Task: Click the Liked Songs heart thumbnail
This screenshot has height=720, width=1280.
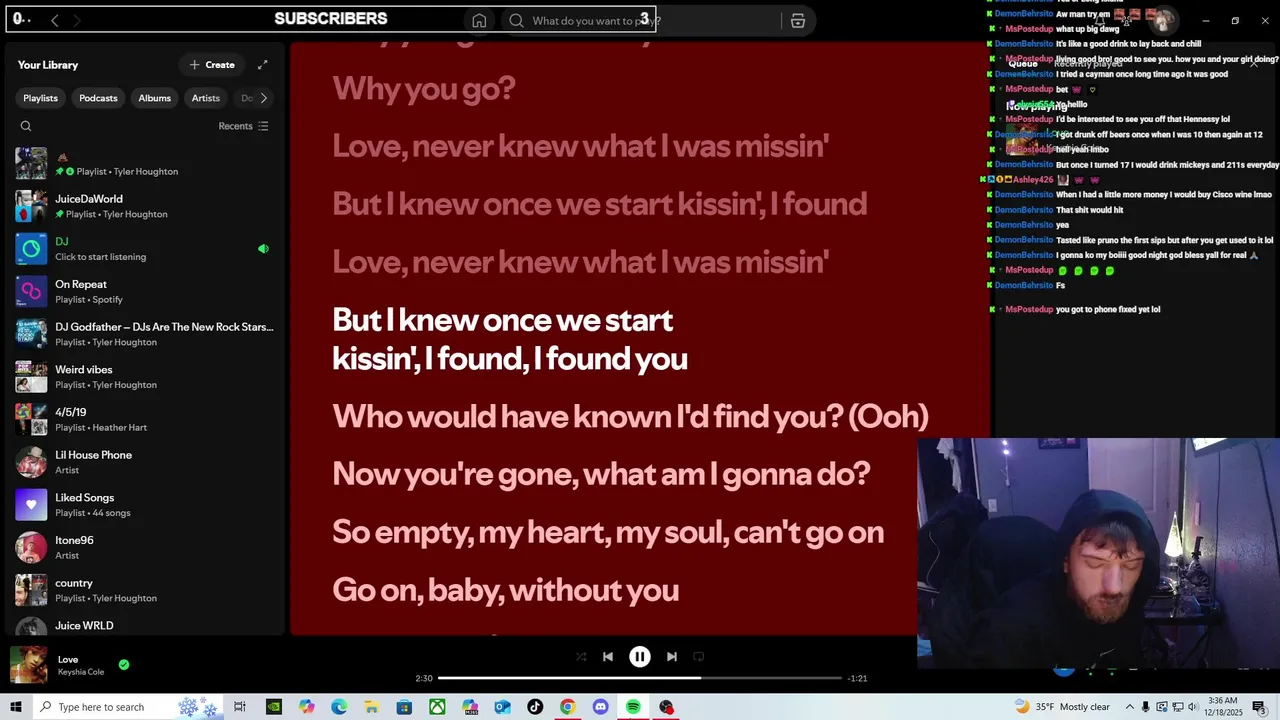Action: (x=31, y=505)
